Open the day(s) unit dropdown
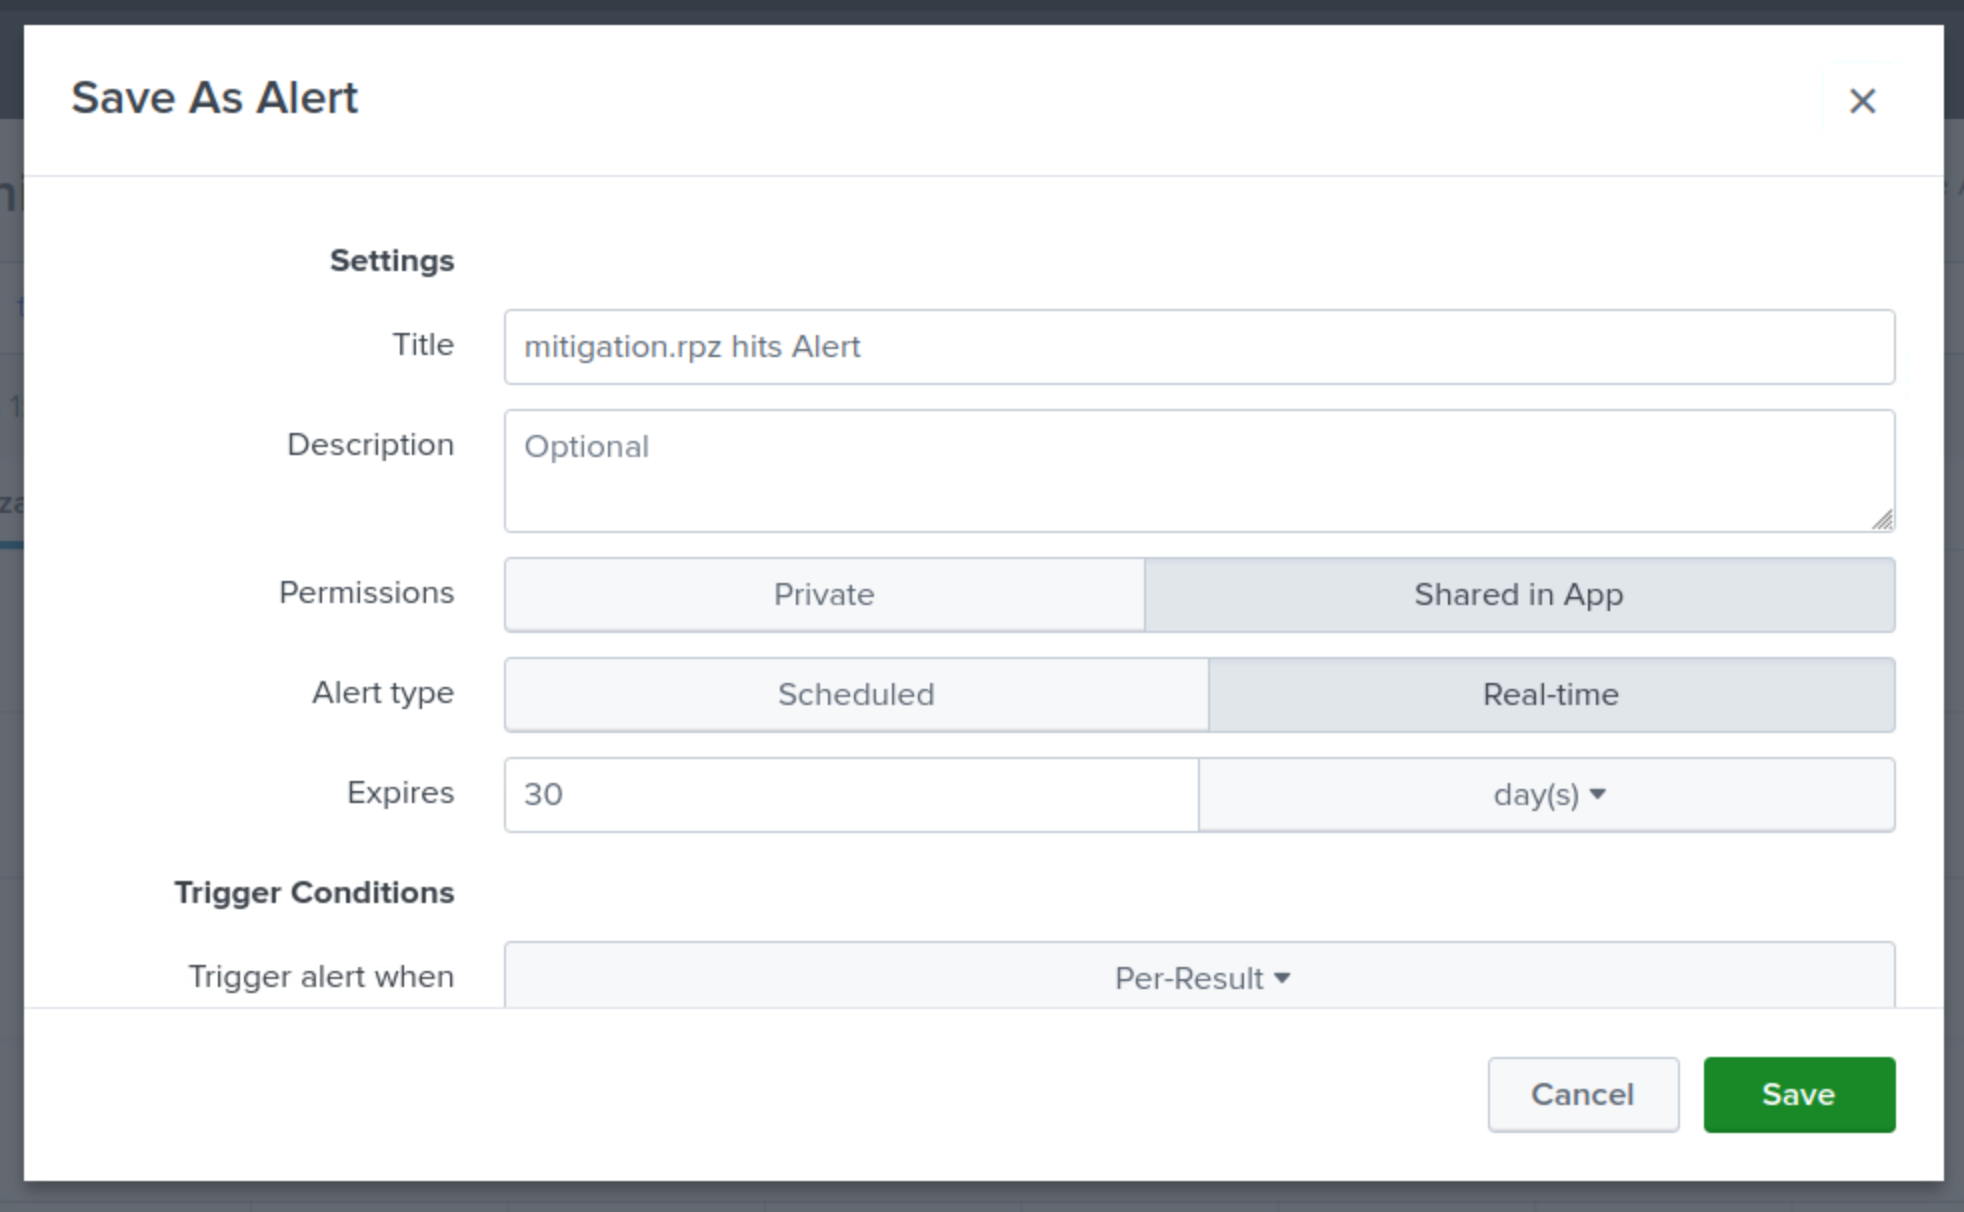1964x1212 pixels. [x=1546, y=795]
